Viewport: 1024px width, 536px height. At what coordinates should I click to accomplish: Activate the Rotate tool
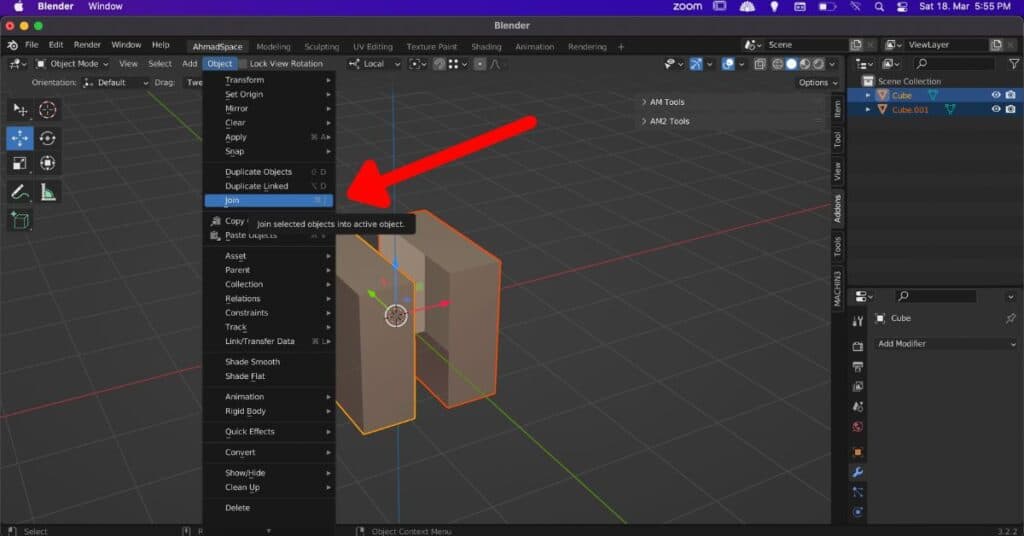click(47, 138)
